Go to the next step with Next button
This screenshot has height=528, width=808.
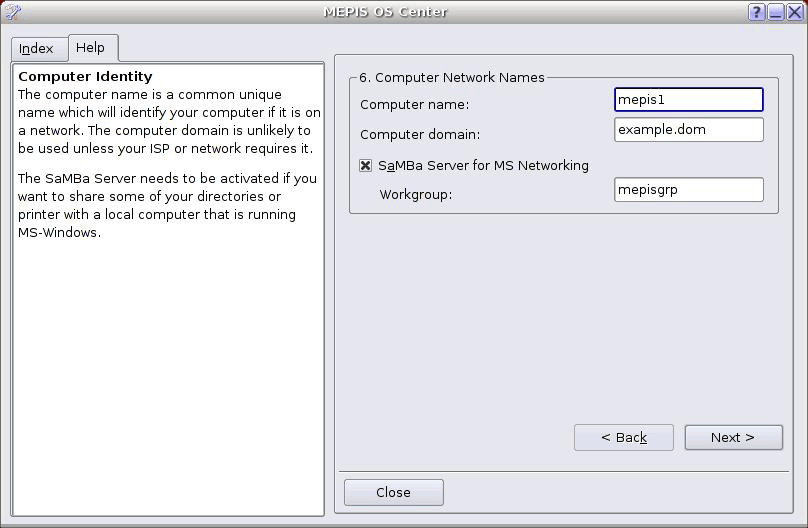click(733, 437)
